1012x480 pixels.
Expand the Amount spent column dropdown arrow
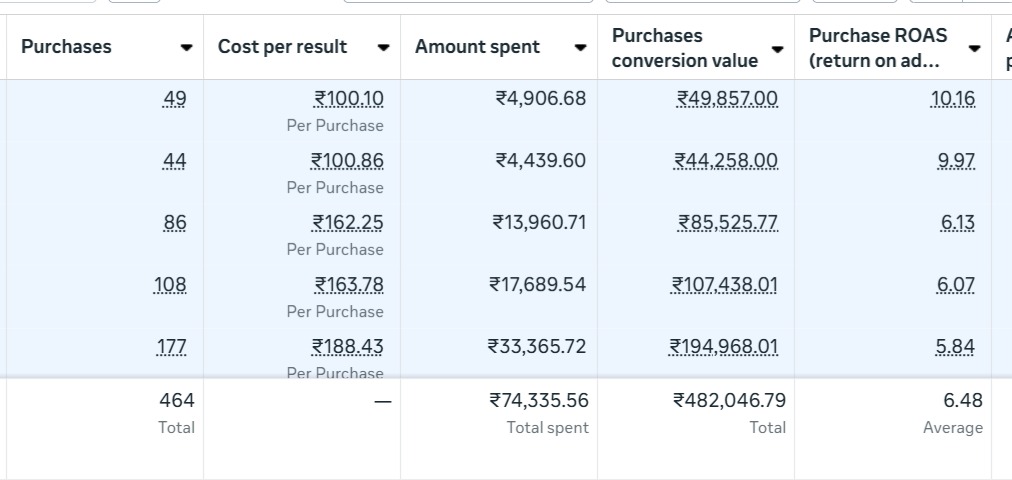(x=580, y=48)
